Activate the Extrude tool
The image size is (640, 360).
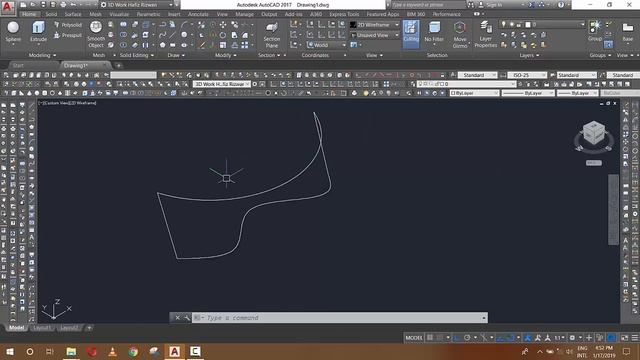(38, 32)
